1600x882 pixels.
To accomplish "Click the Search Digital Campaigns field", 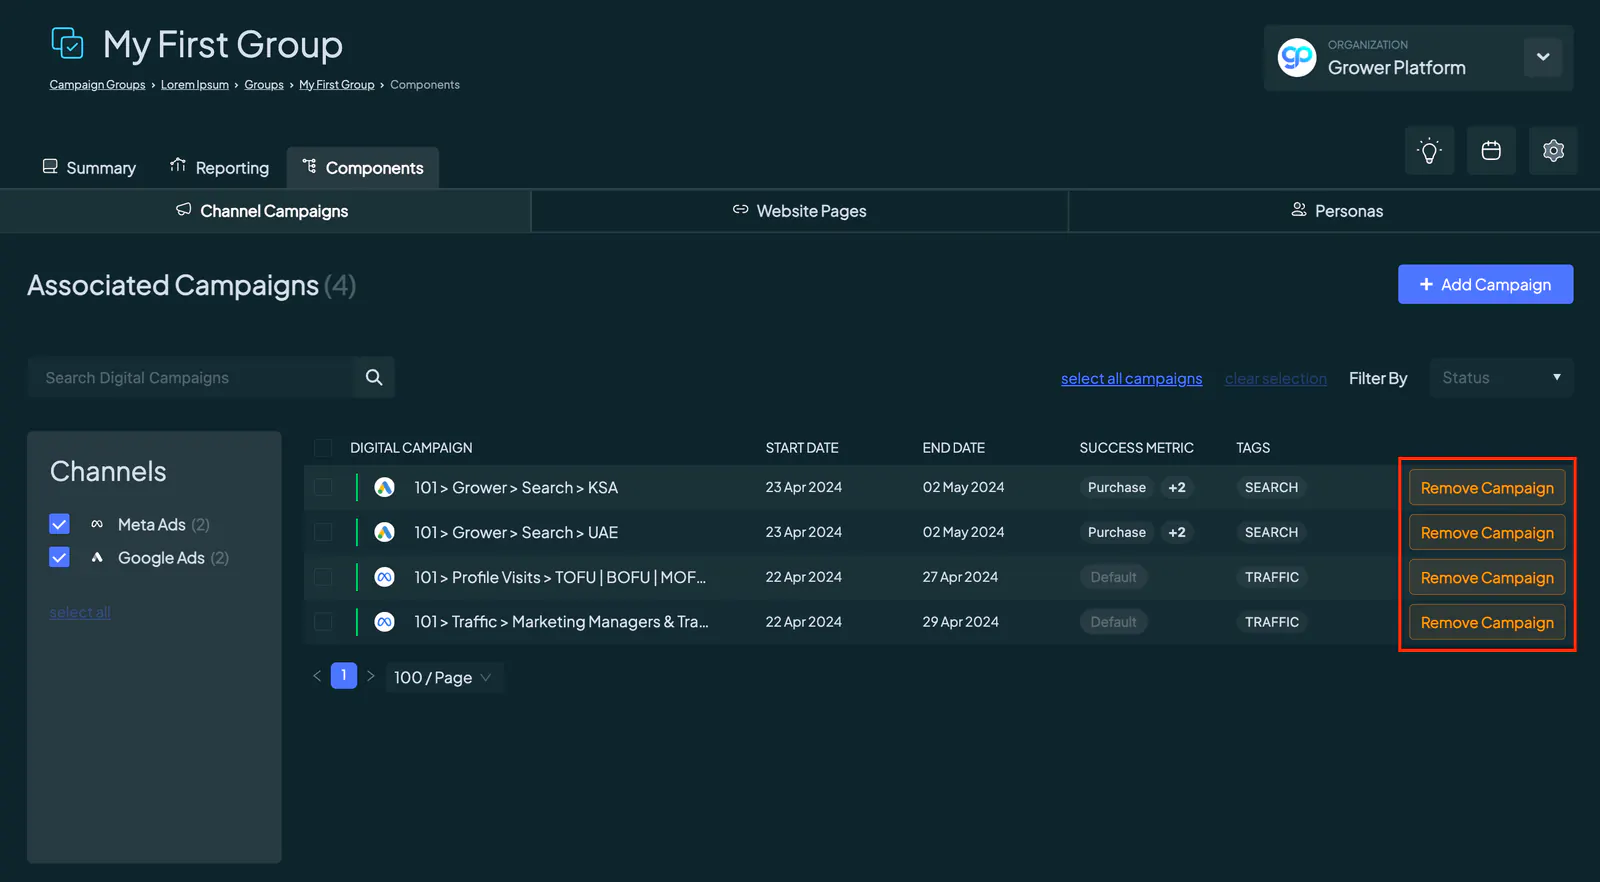I will point(190,377).
